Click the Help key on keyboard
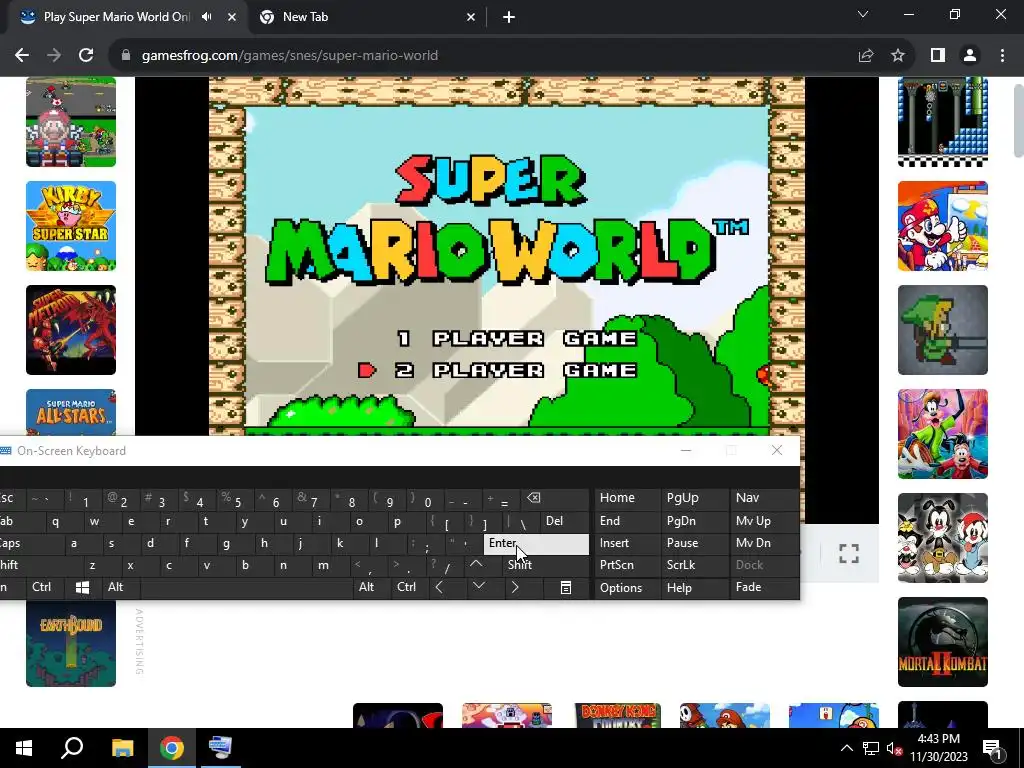This screenshot has height=768, width=1024. pyautogui.click(x=694, y=588)
